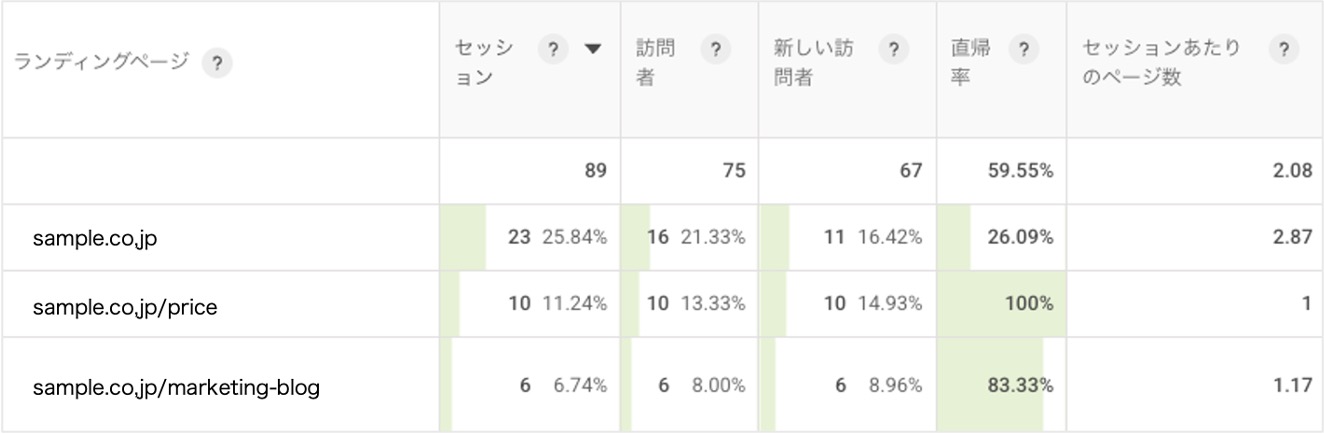Click the セッションあたりのページ数 header text
The height and width of the screenshot is (434, 1324).
pos(1161,62)
